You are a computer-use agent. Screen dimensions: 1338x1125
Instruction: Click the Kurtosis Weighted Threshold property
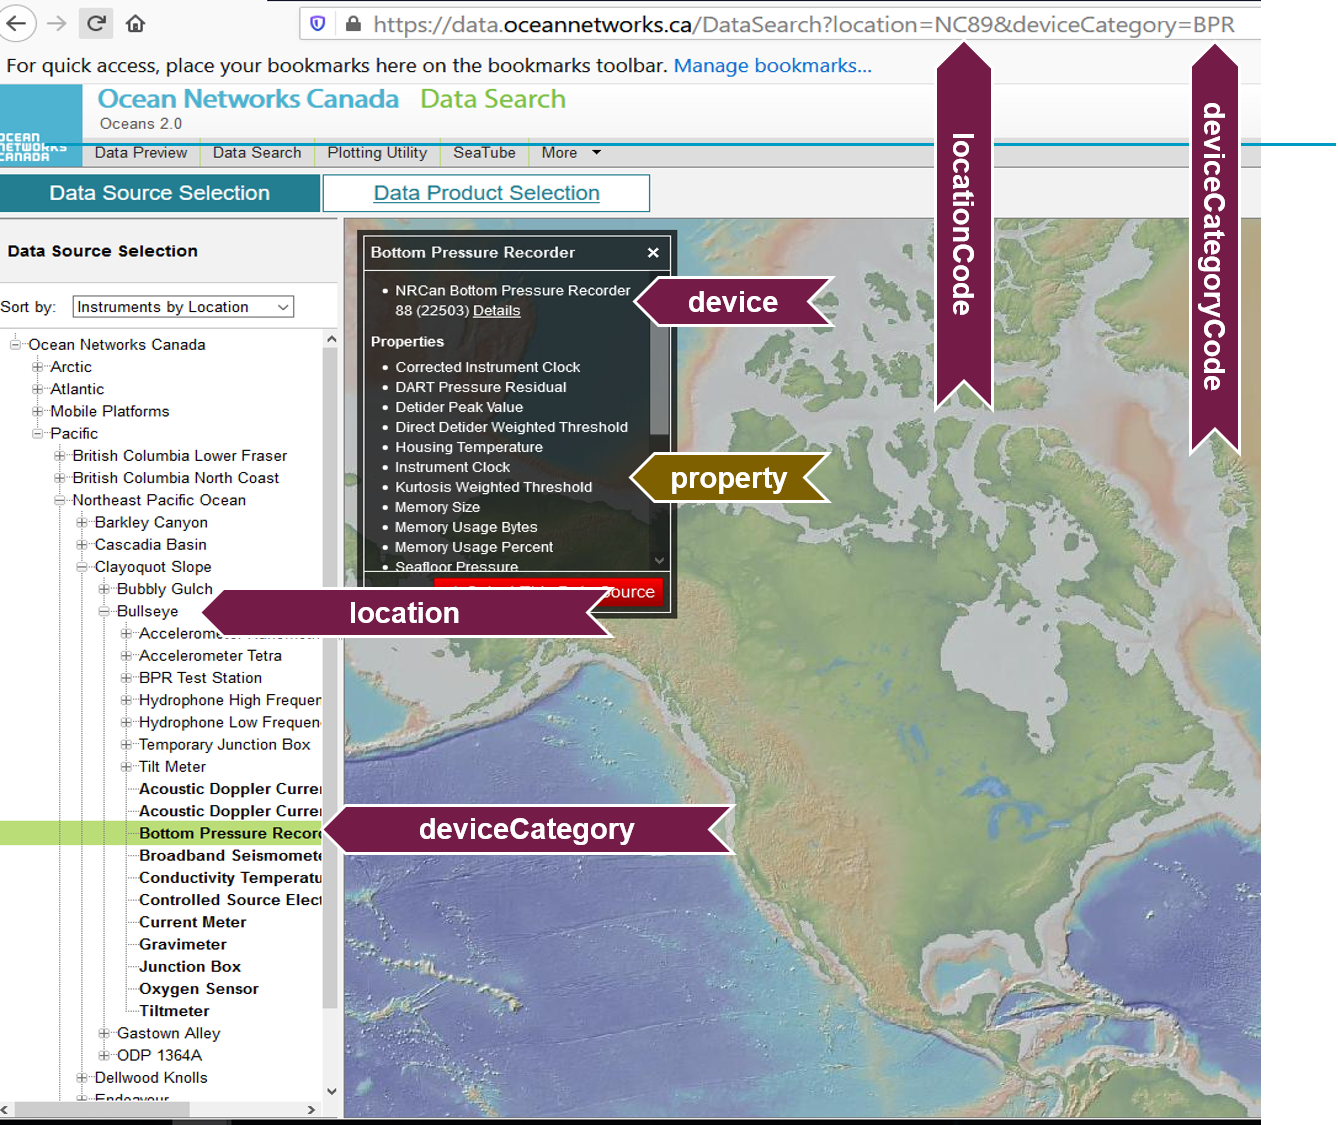pyautogui.click(x=493, y=487)
